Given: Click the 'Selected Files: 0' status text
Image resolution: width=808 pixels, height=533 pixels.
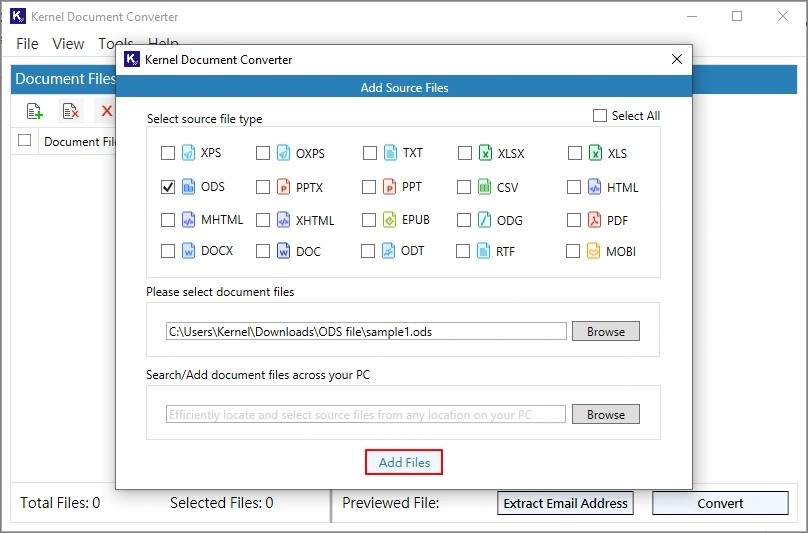Looking at the screenshot, I should [x=222, y=503].
